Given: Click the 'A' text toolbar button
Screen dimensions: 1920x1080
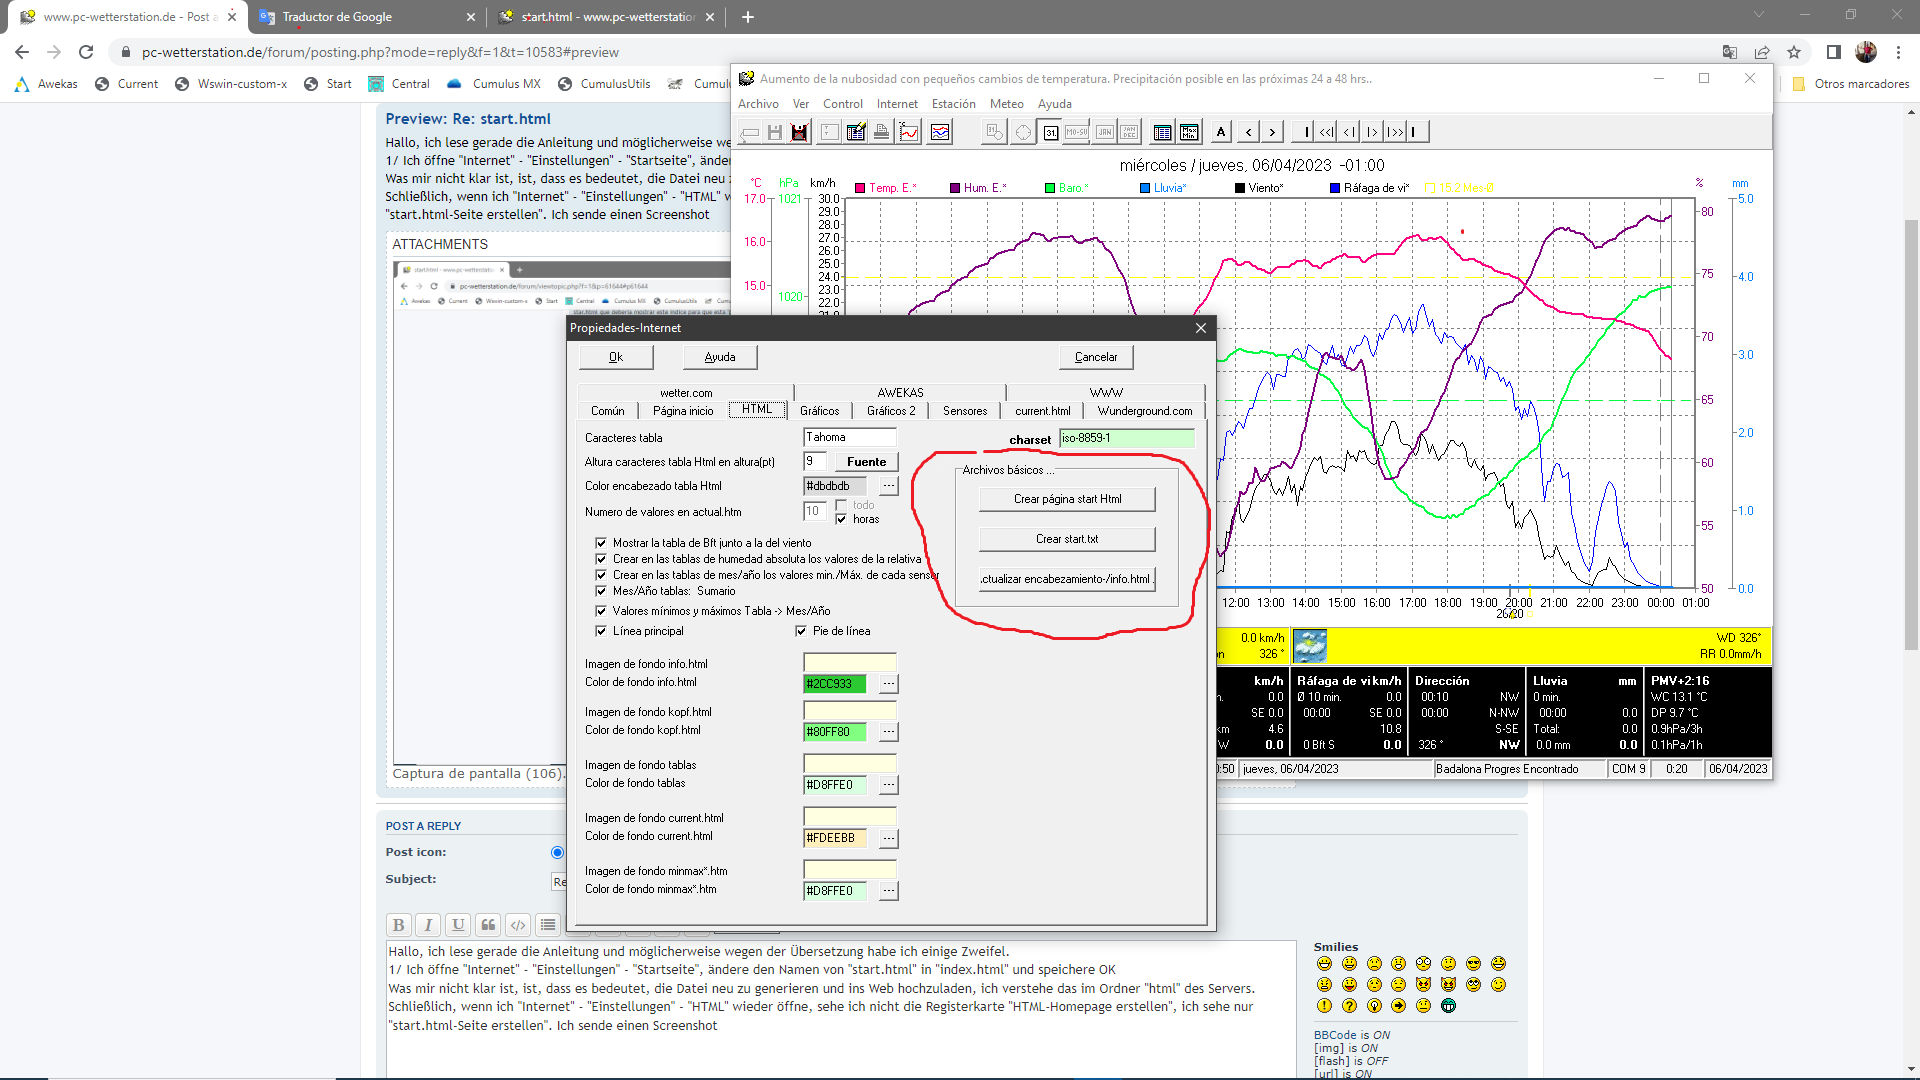Looking at the screenshot, I should (1221, 132).
